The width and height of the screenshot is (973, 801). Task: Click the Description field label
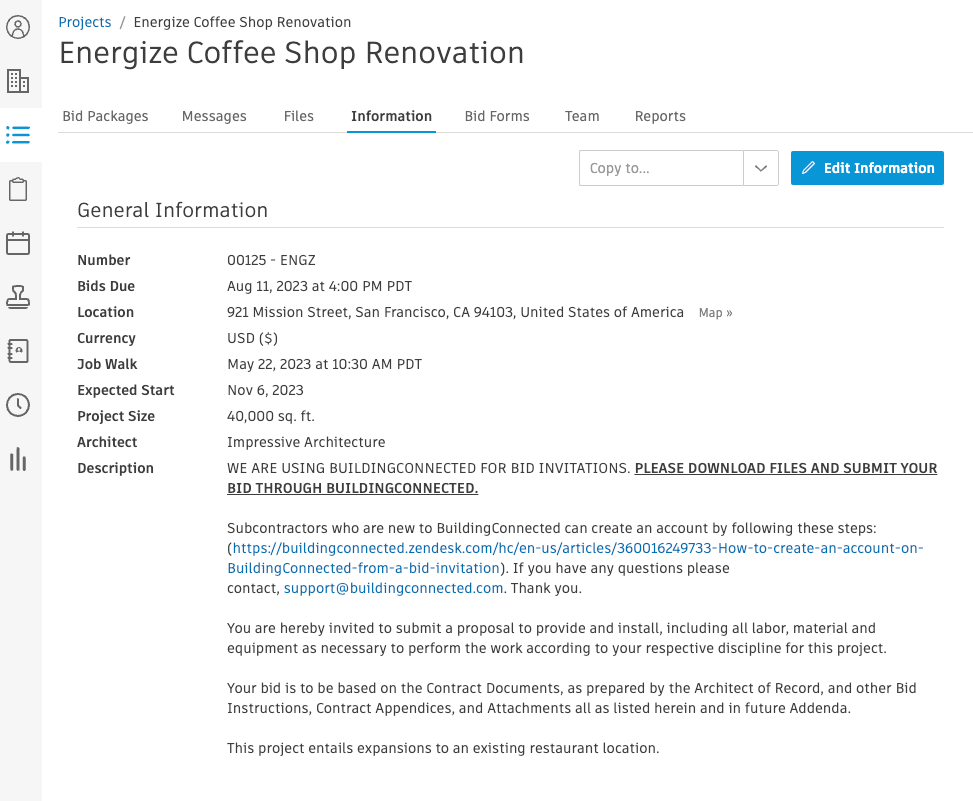click(115, 468)
